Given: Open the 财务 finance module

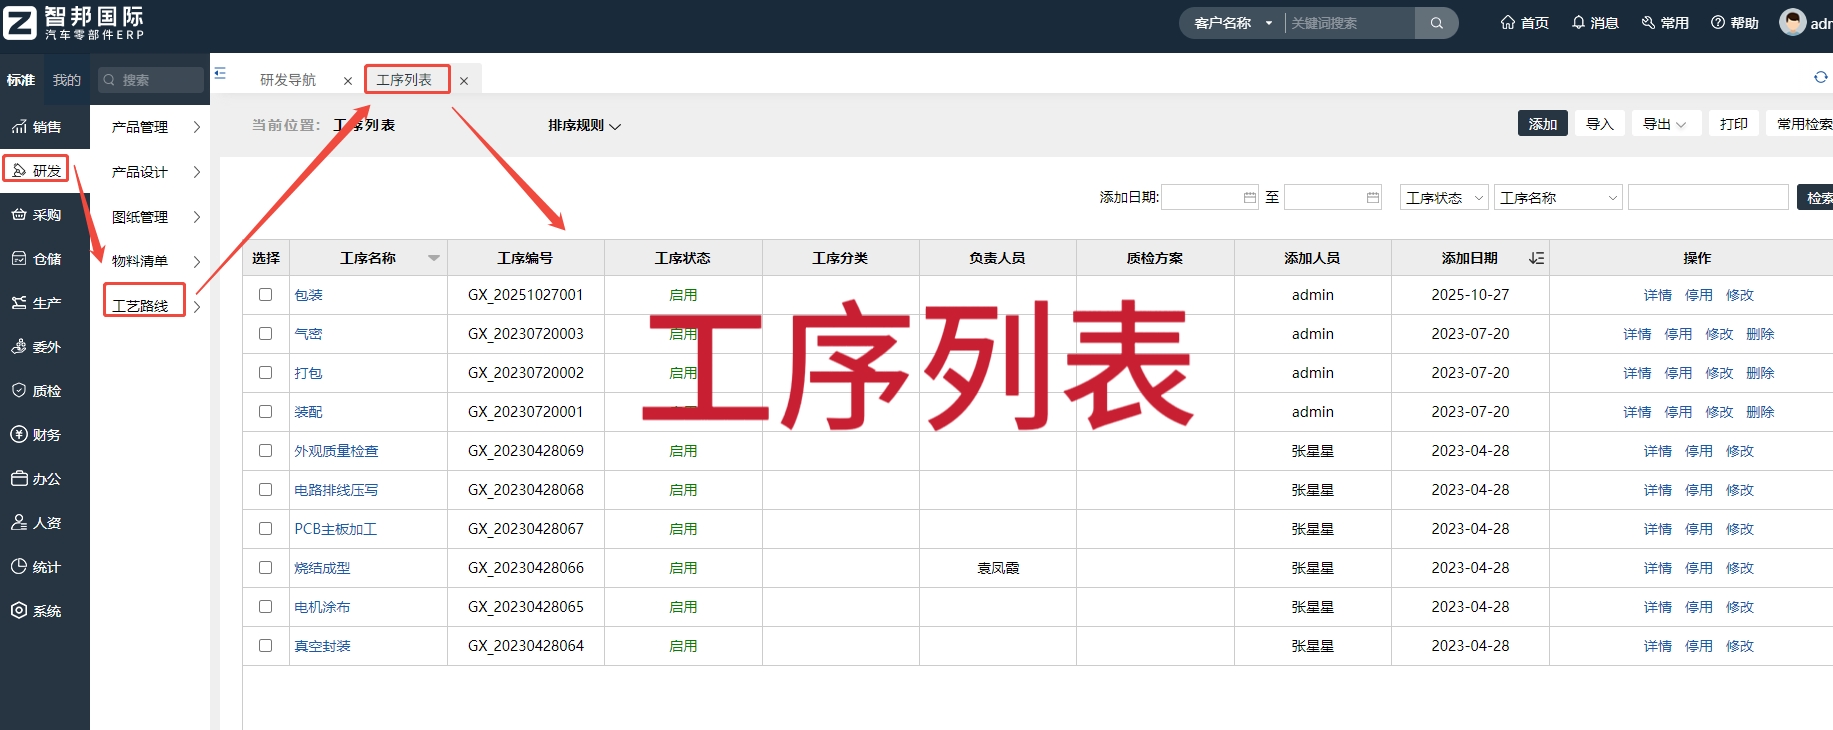Looking at the screenshot, I should point(36,435).
